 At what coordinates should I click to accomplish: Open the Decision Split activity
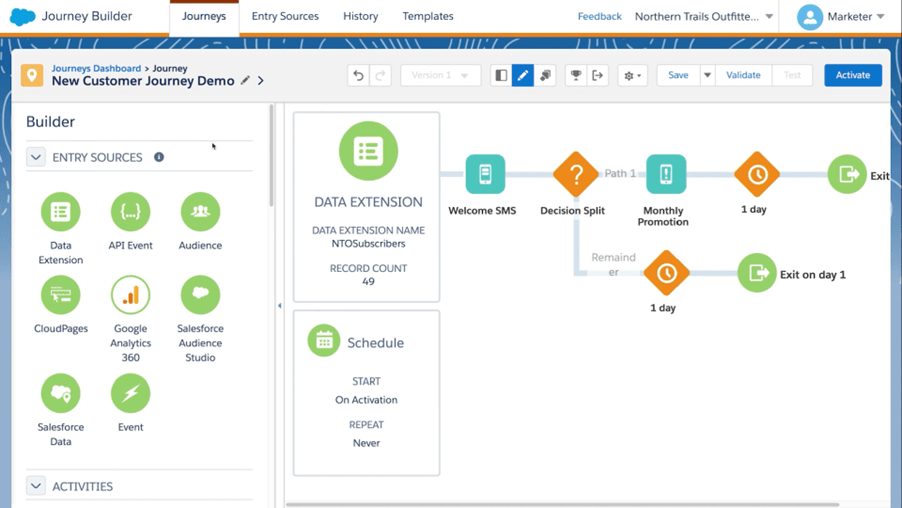click(x=575, y=174)
